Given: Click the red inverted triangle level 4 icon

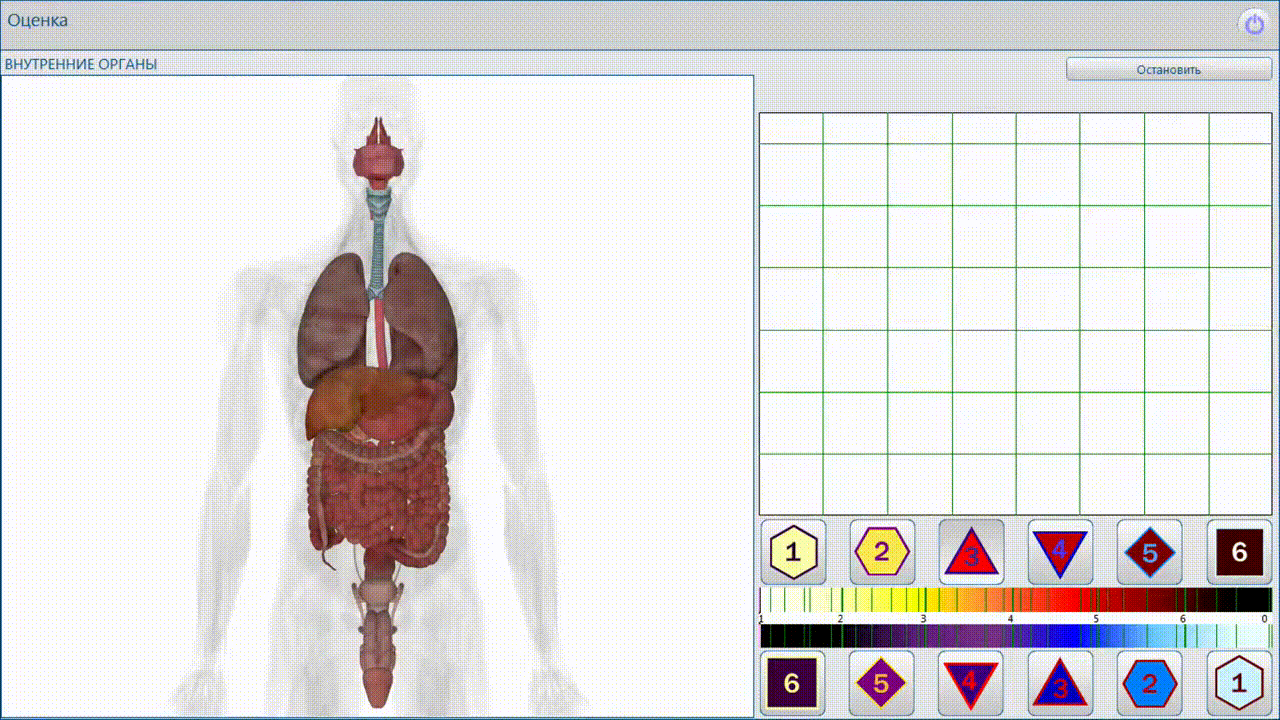Looking at the screenshot, I should (x=1060, y=552).
